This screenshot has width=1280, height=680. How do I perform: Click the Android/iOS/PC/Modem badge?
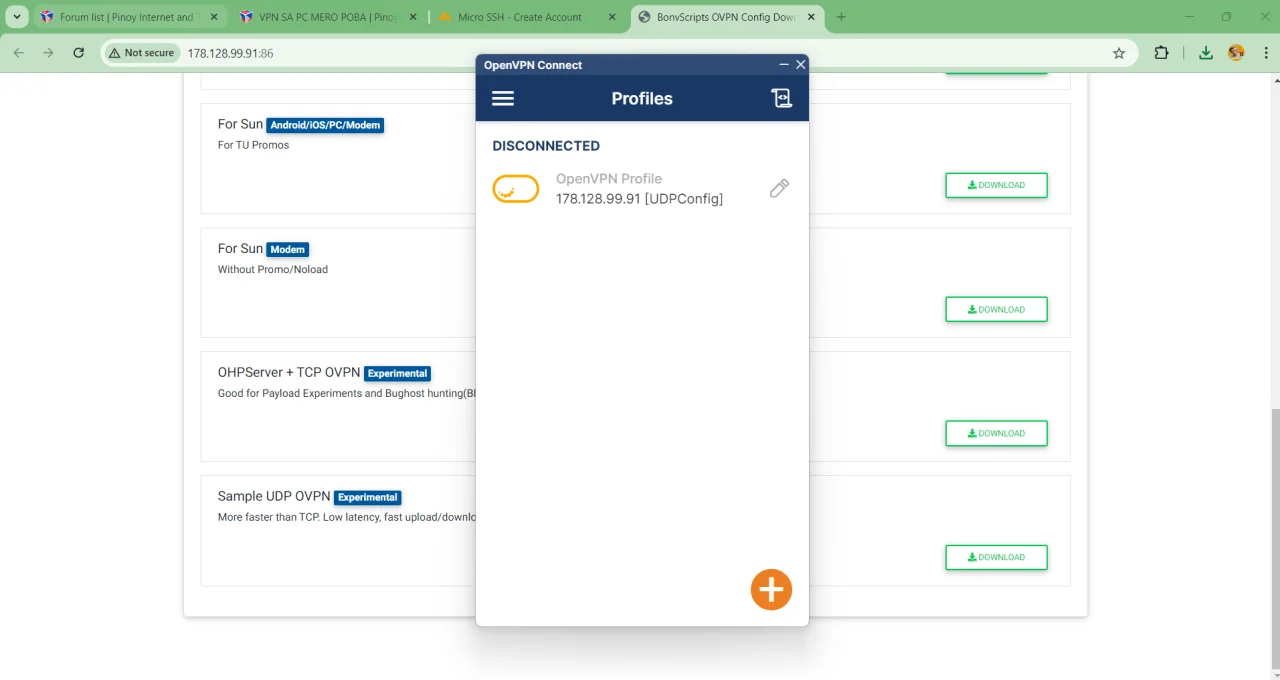point(325,125)
